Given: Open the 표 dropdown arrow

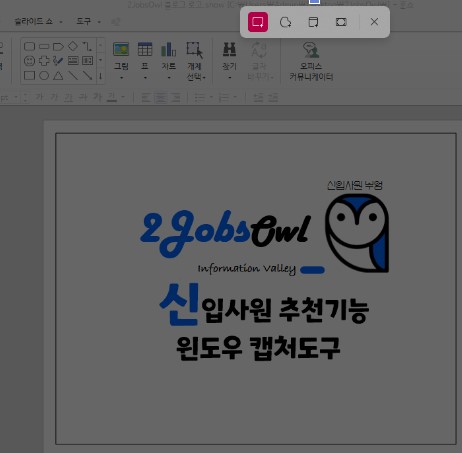Looking at the screenshot, I should 145,78.
